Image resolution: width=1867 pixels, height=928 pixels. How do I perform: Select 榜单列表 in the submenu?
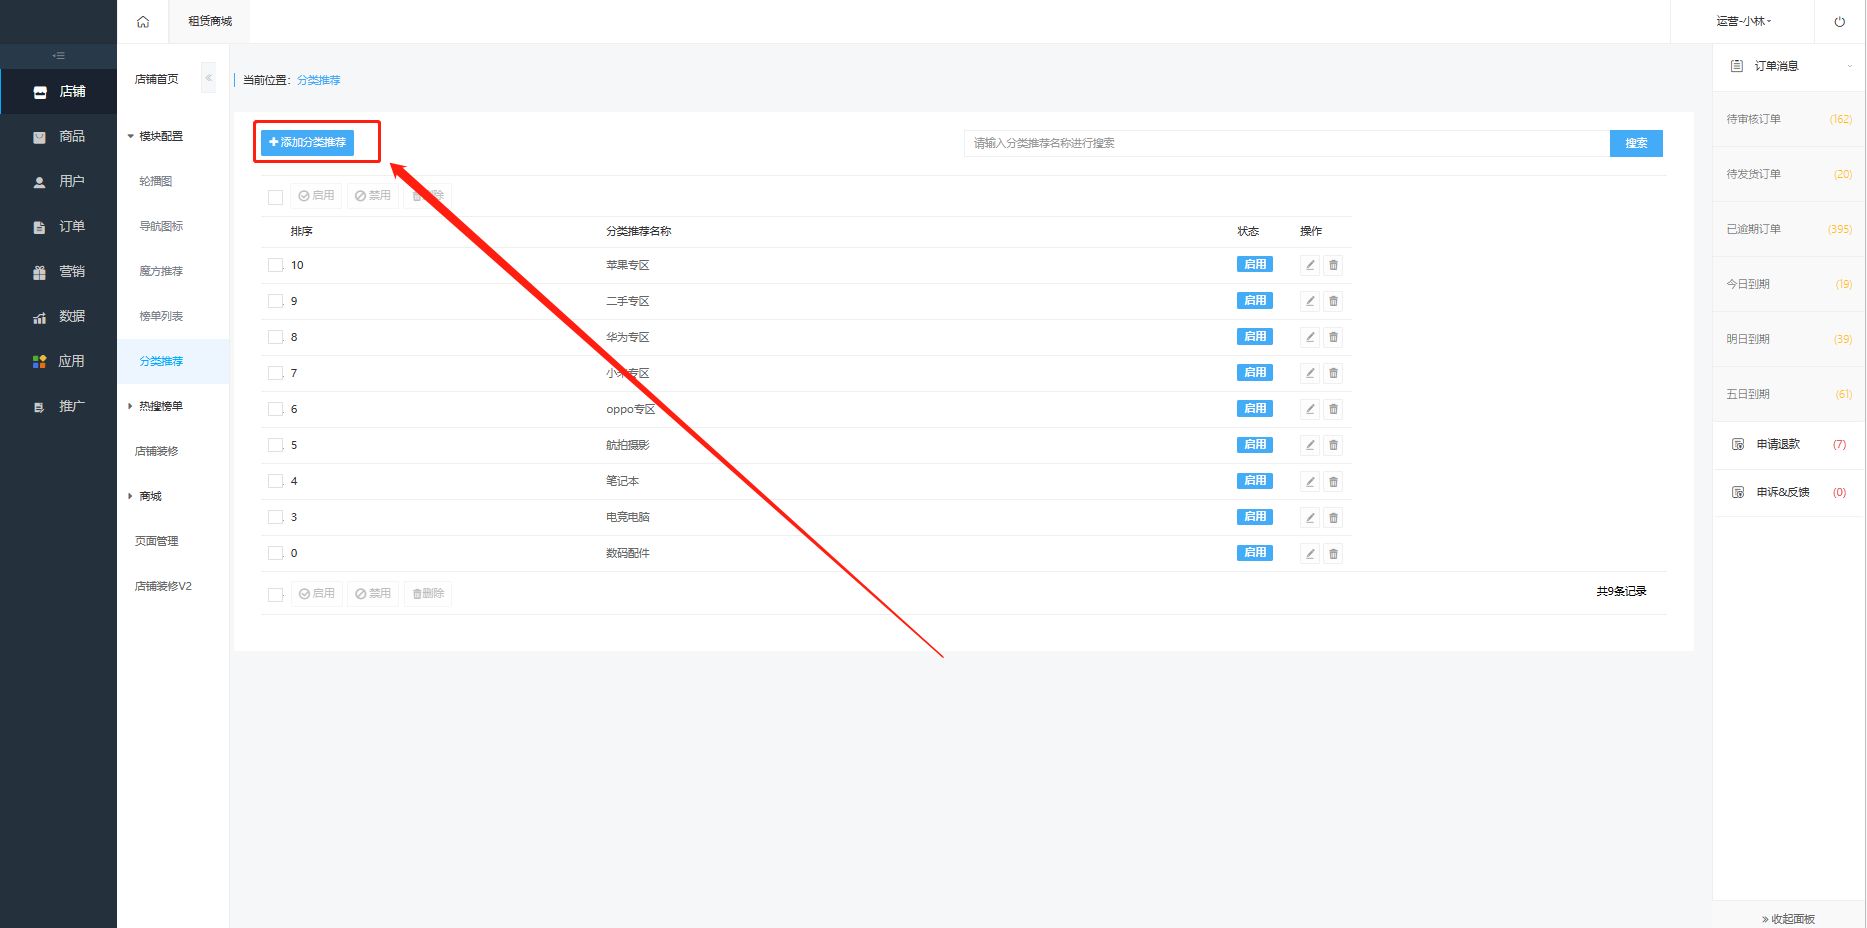(x=161, y=316)
